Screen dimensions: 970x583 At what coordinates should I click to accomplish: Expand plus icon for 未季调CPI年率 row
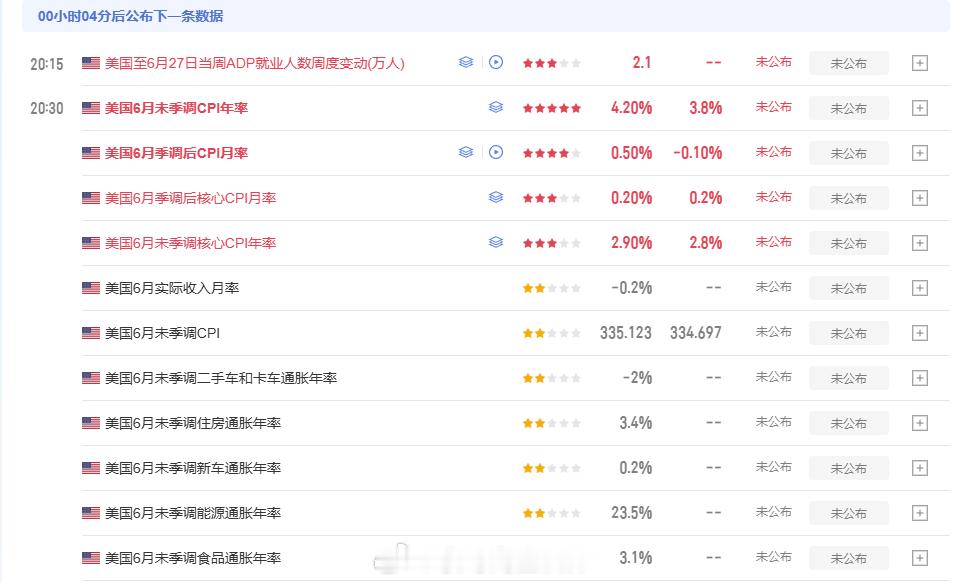click(920, 108)
